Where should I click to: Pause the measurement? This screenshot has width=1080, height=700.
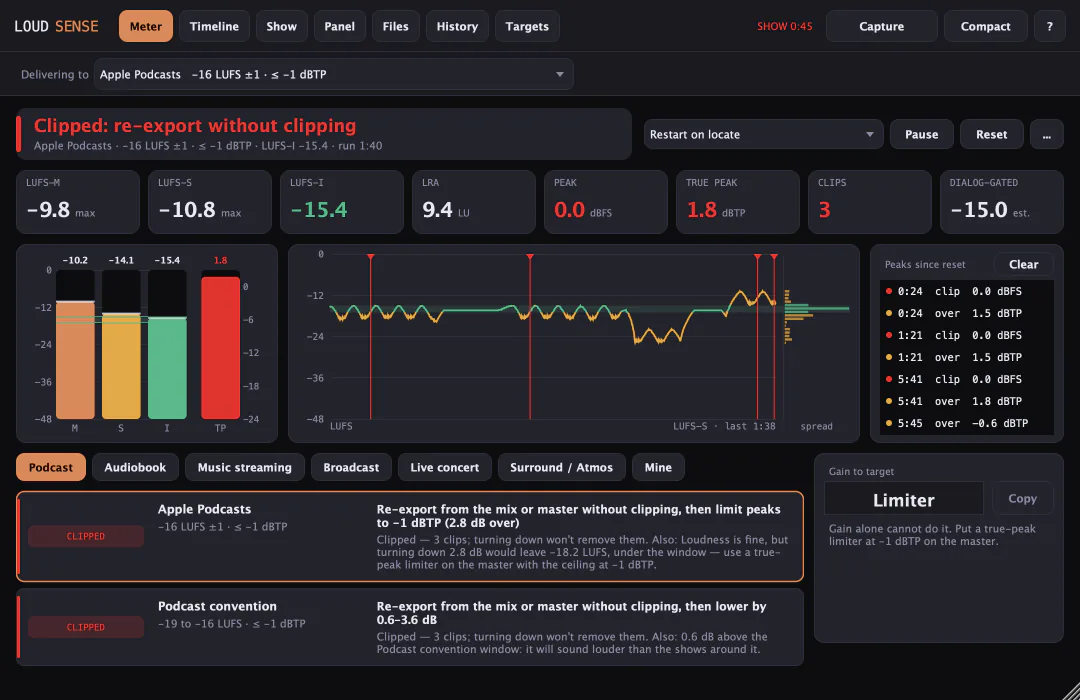tap(922, 134)
